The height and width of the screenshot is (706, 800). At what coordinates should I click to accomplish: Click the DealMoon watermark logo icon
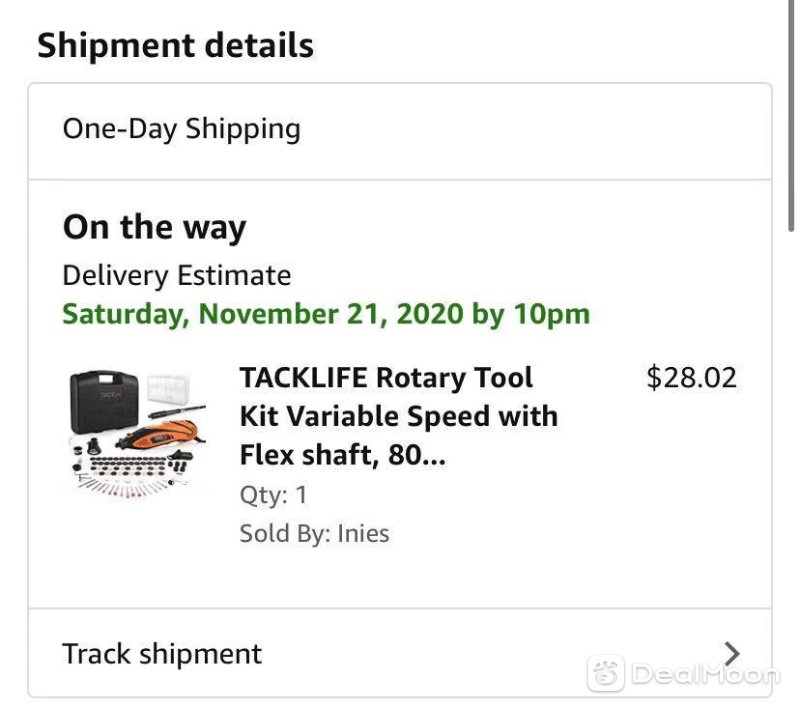click(x=606, y=673)
